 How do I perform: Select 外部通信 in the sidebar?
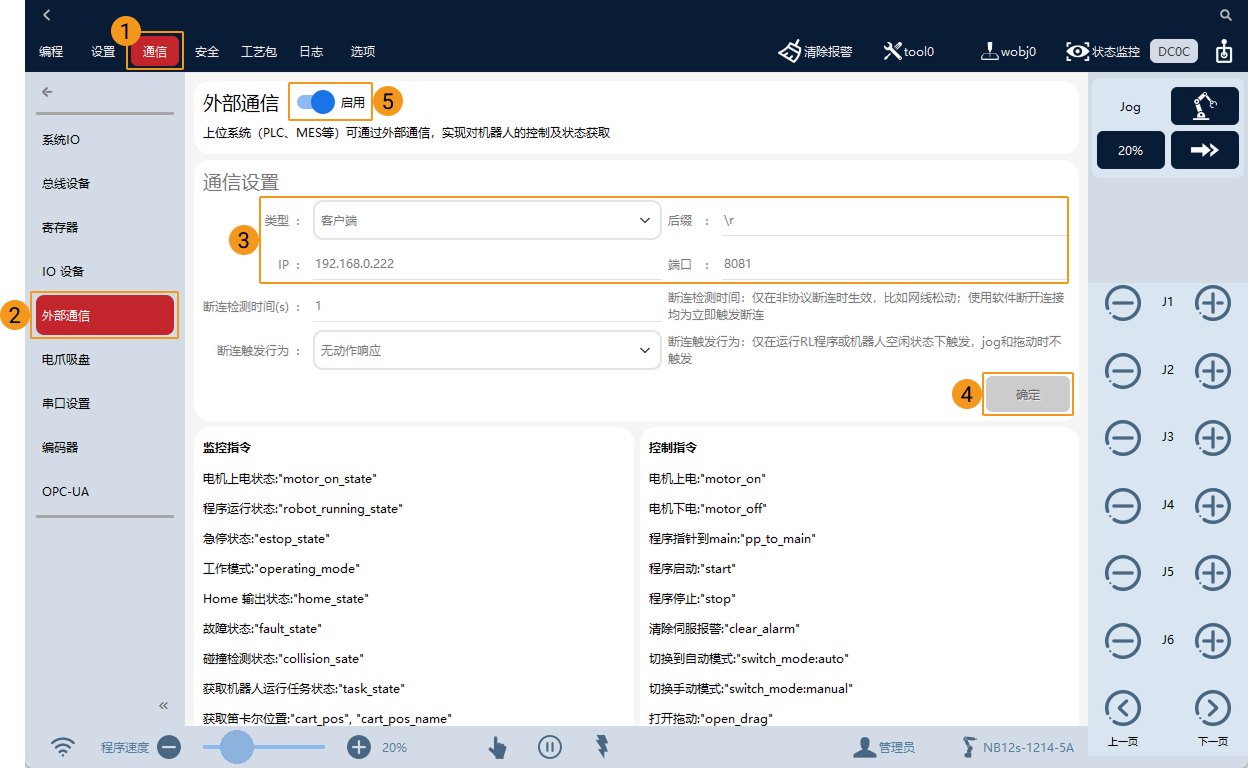point(105,315)
